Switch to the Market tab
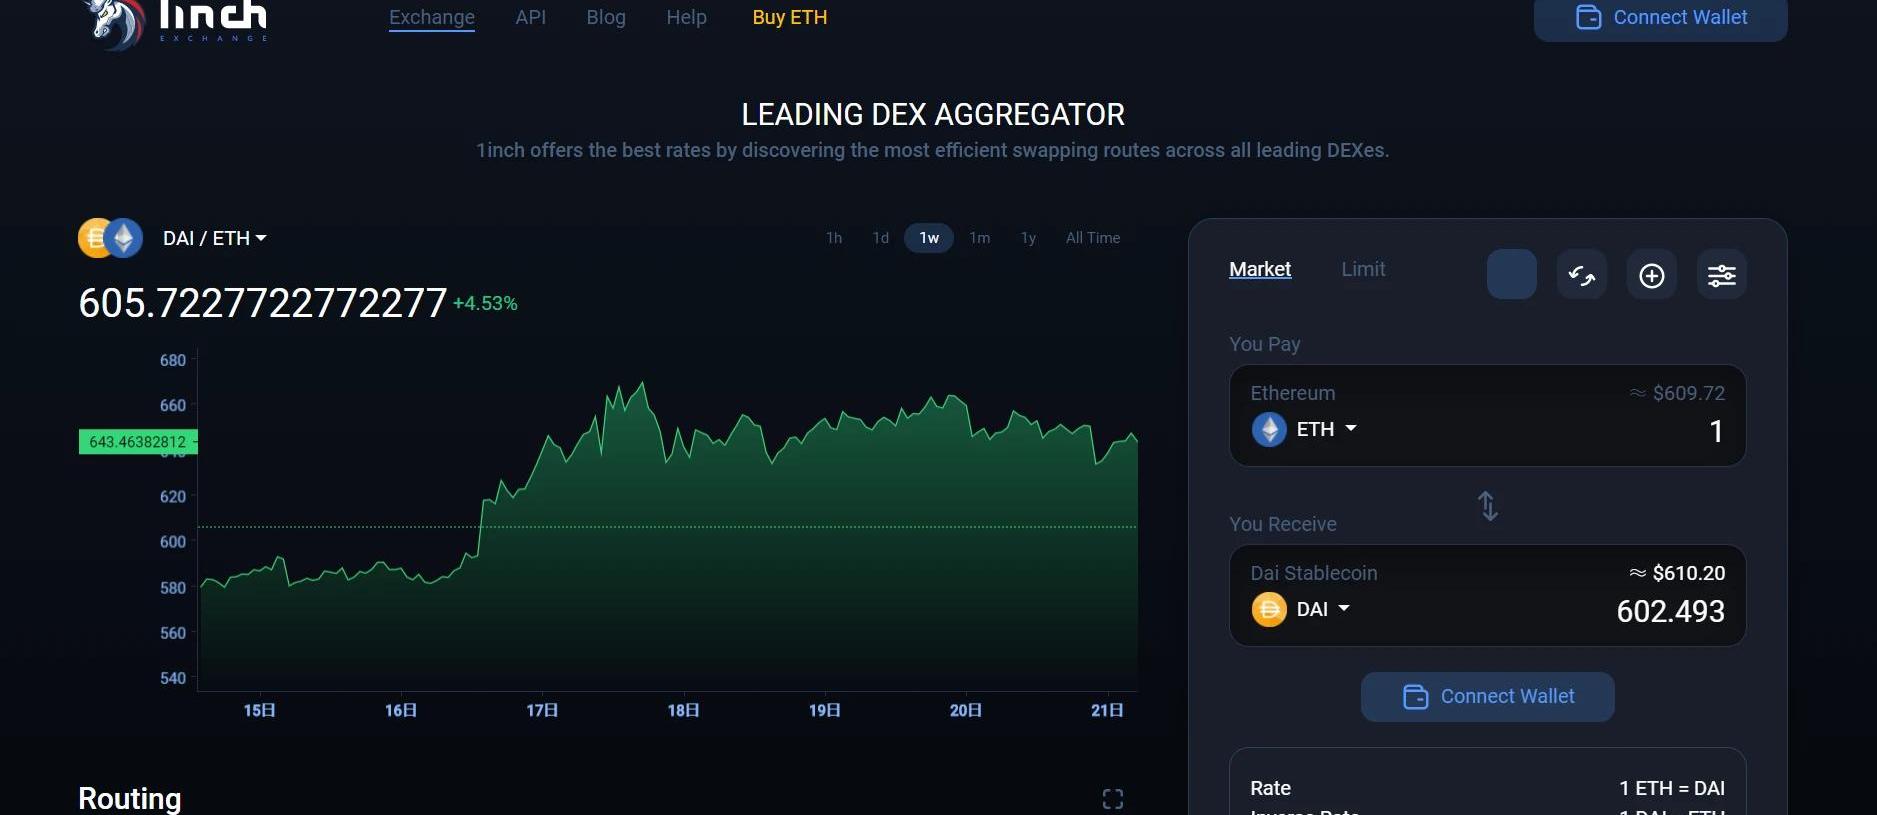 [x=1260, y=269]
